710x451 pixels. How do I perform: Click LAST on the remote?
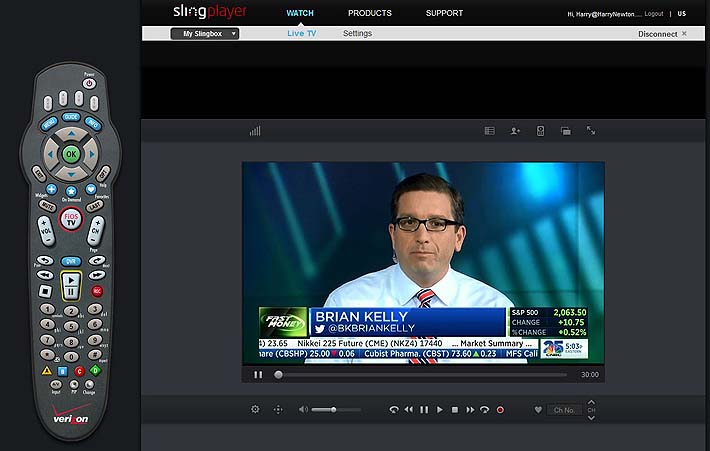point(95,206)
